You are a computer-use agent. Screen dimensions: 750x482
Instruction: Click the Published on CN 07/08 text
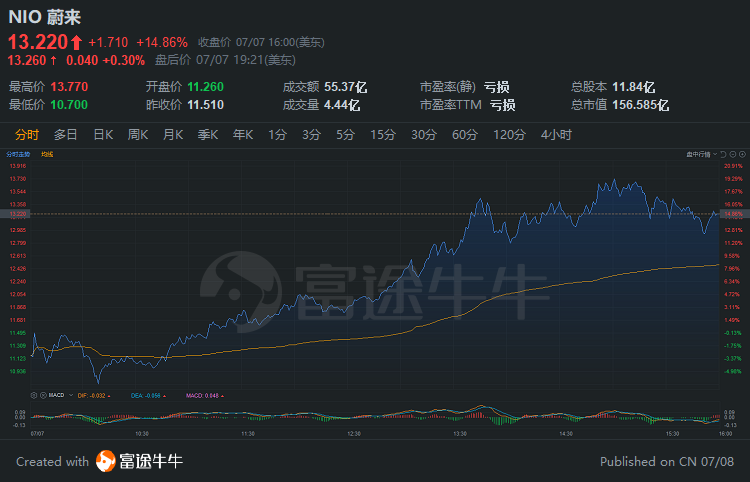click(667, 461)
